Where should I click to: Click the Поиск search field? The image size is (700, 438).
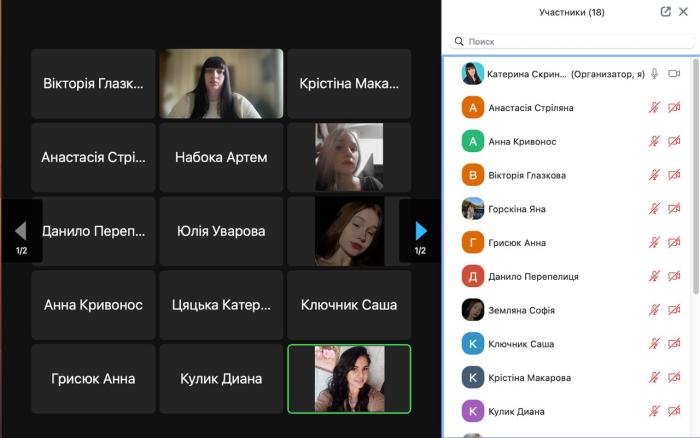click(570, 42)
